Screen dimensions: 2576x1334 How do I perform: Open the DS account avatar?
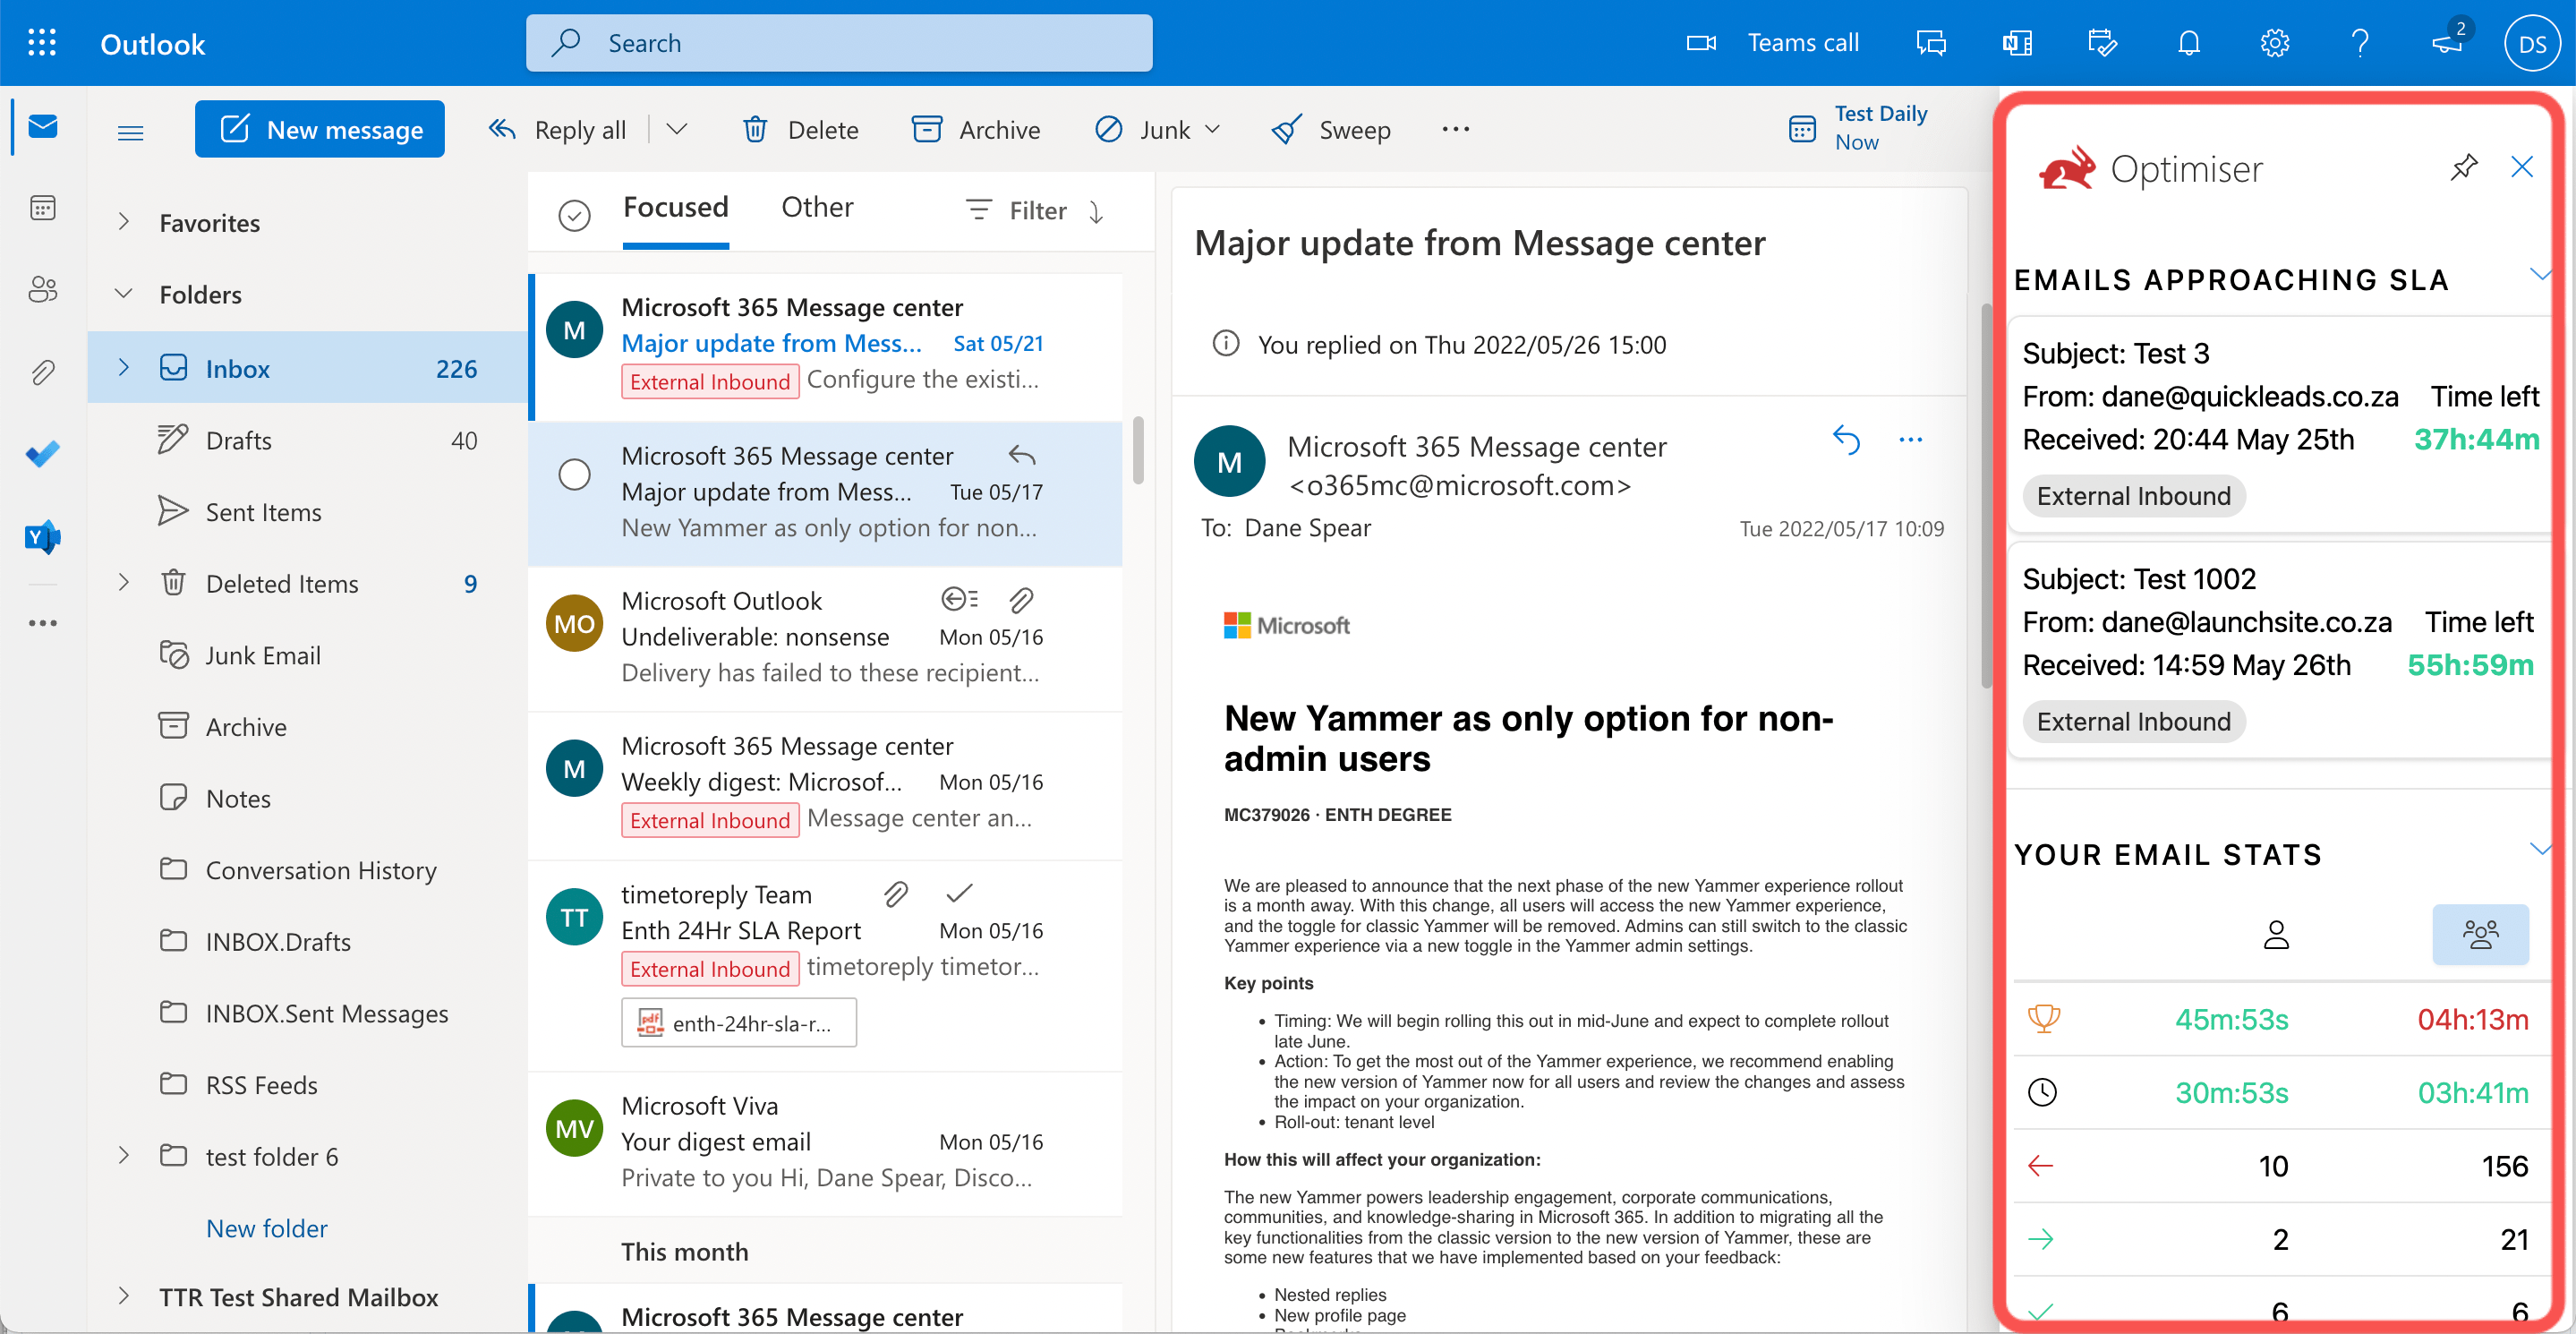[x=2532, y=43]
